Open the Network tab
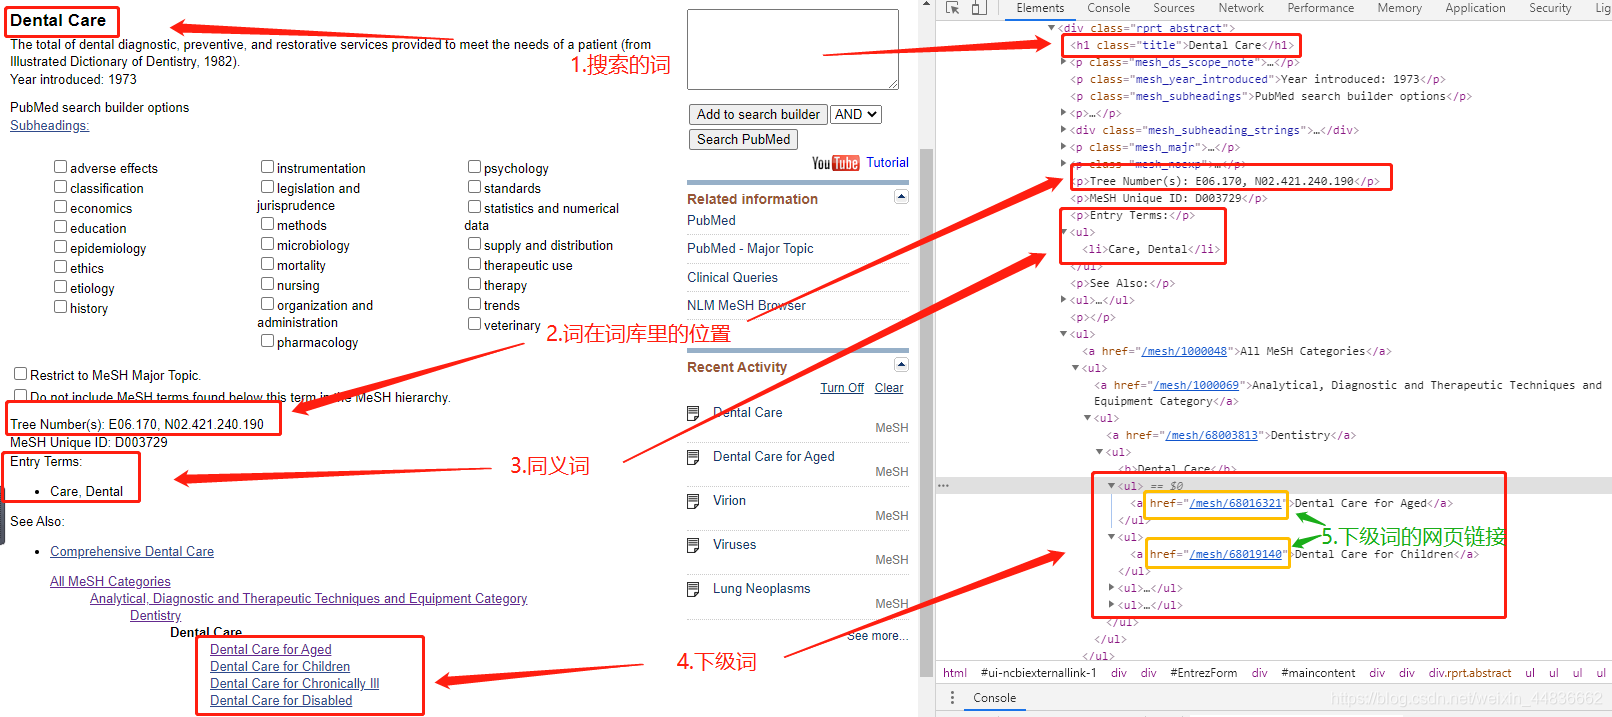The width and height of the screenshot is (1612, 717). (x=1241, y=8)
